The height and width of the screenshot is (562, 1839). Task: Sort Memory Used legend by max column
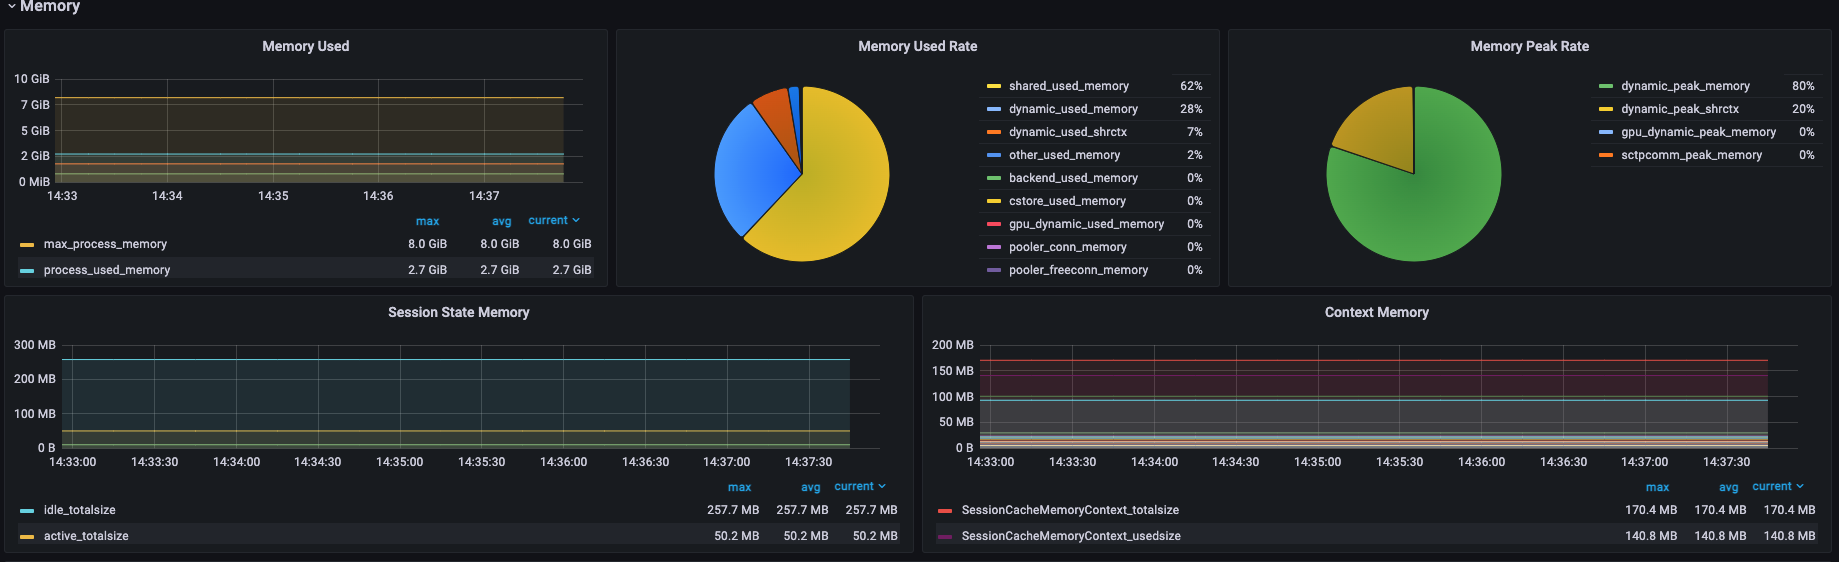[x=427, y=221]
